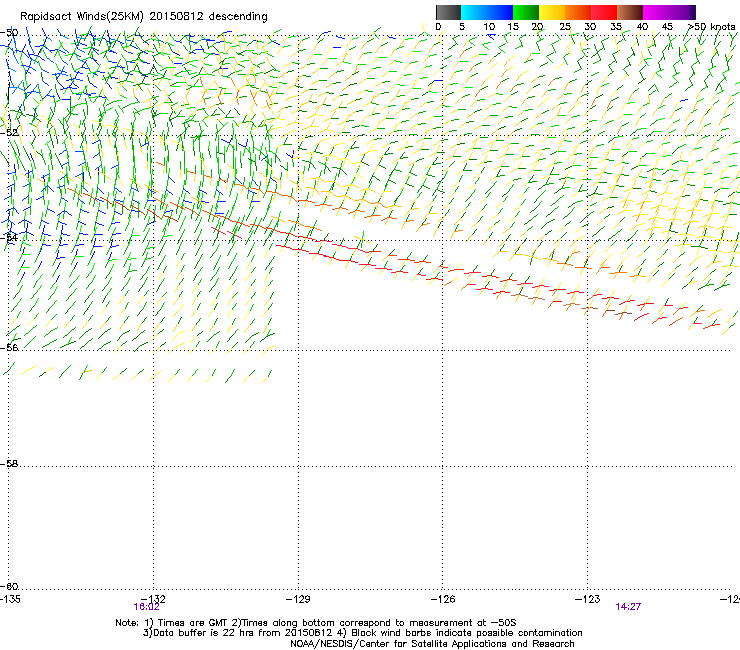The width and height of the screenshot is (740, 650).
Task: Click the cyan 5-10 knots legend segment
Action: click(474, 12)
